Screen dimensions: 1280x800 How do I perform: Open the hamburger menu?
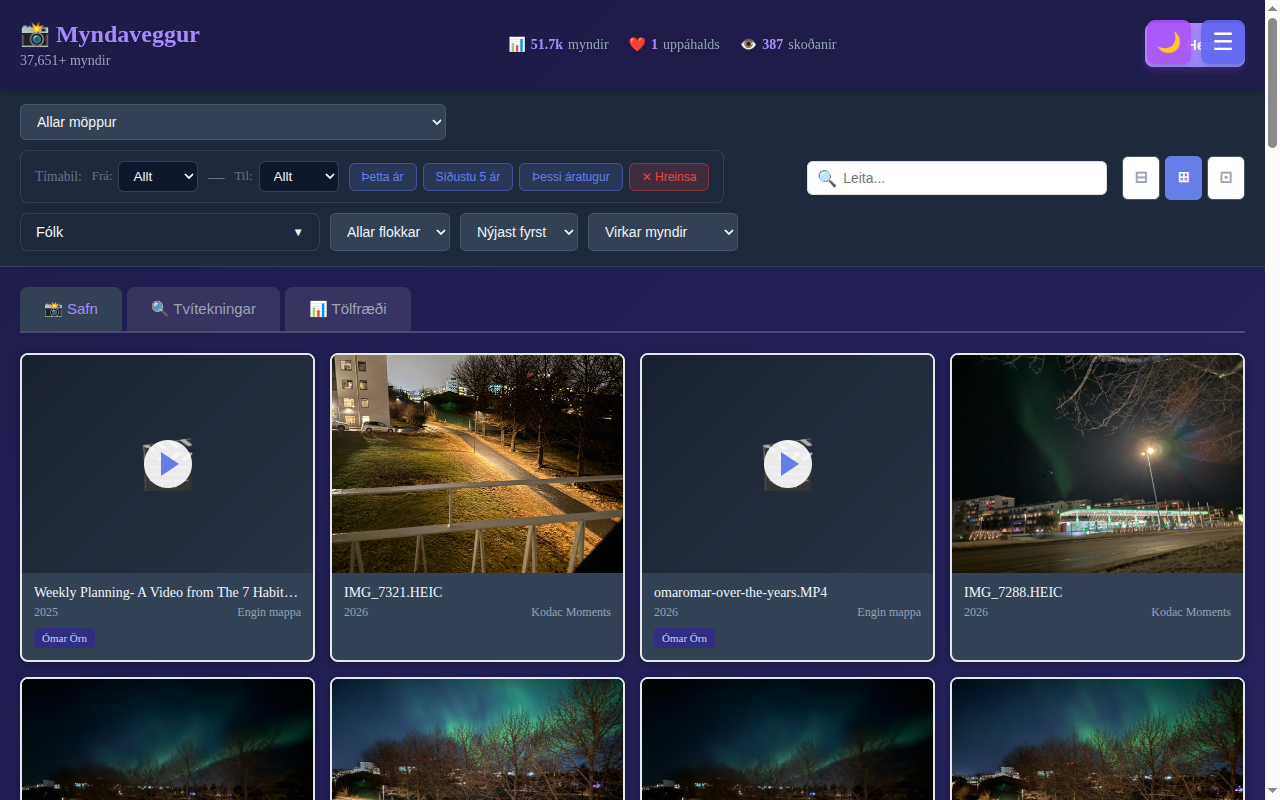pyautogui.click(x=1222, y=43)
